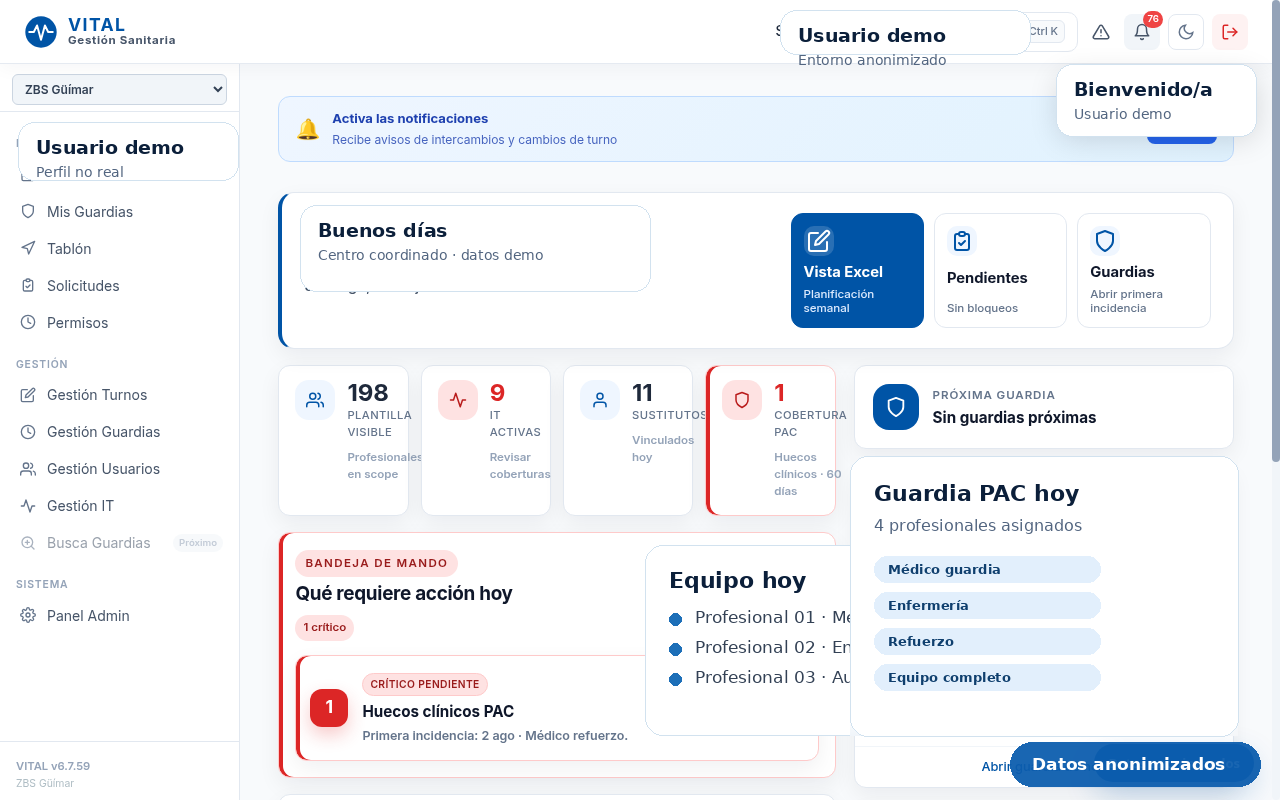
Task: Open the ZBS Güímar center dropdown
Action: click(119, 89)
